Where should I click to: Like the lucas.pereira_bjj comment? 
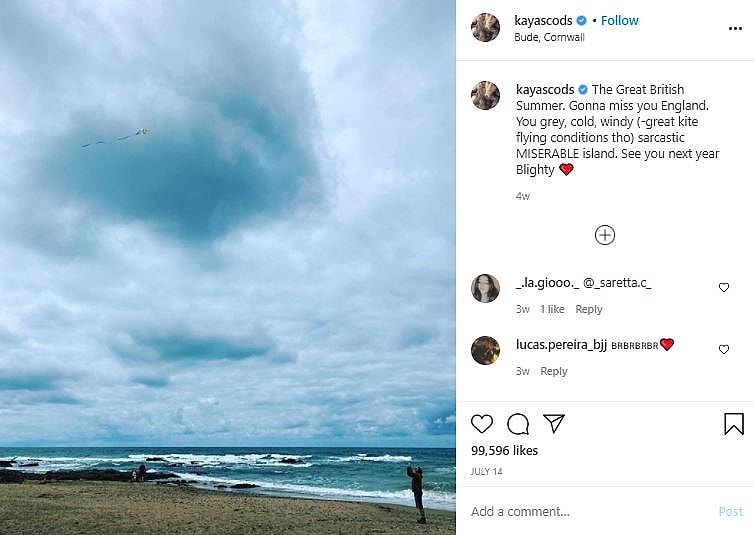(x=724, y=350)
